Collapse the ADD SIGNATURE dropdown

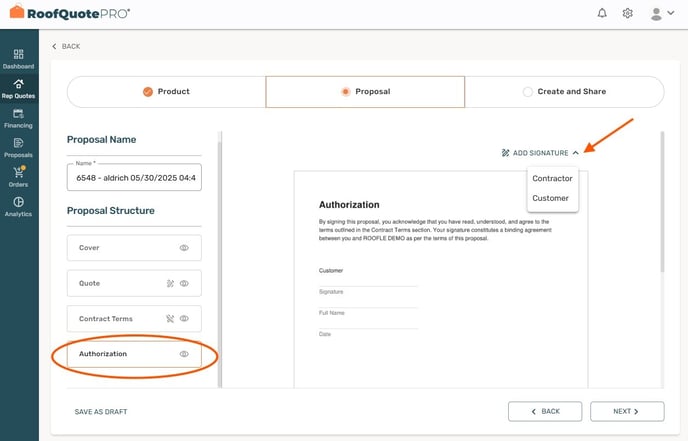[576, 153]
